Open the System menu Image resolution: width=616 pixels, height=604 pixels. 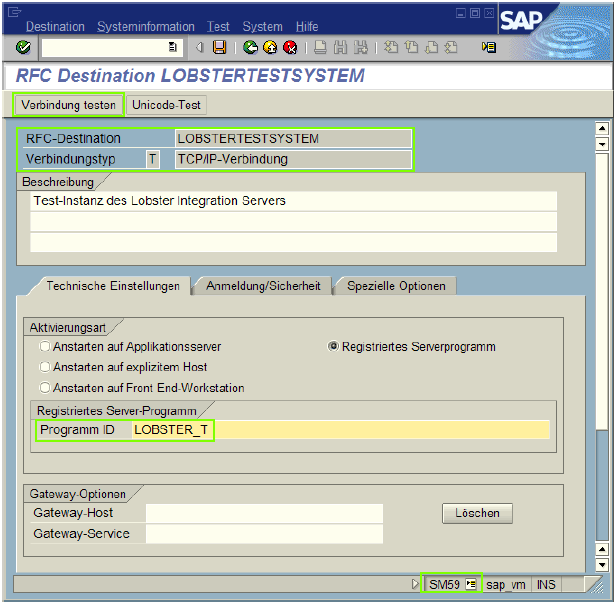point(262,27)
